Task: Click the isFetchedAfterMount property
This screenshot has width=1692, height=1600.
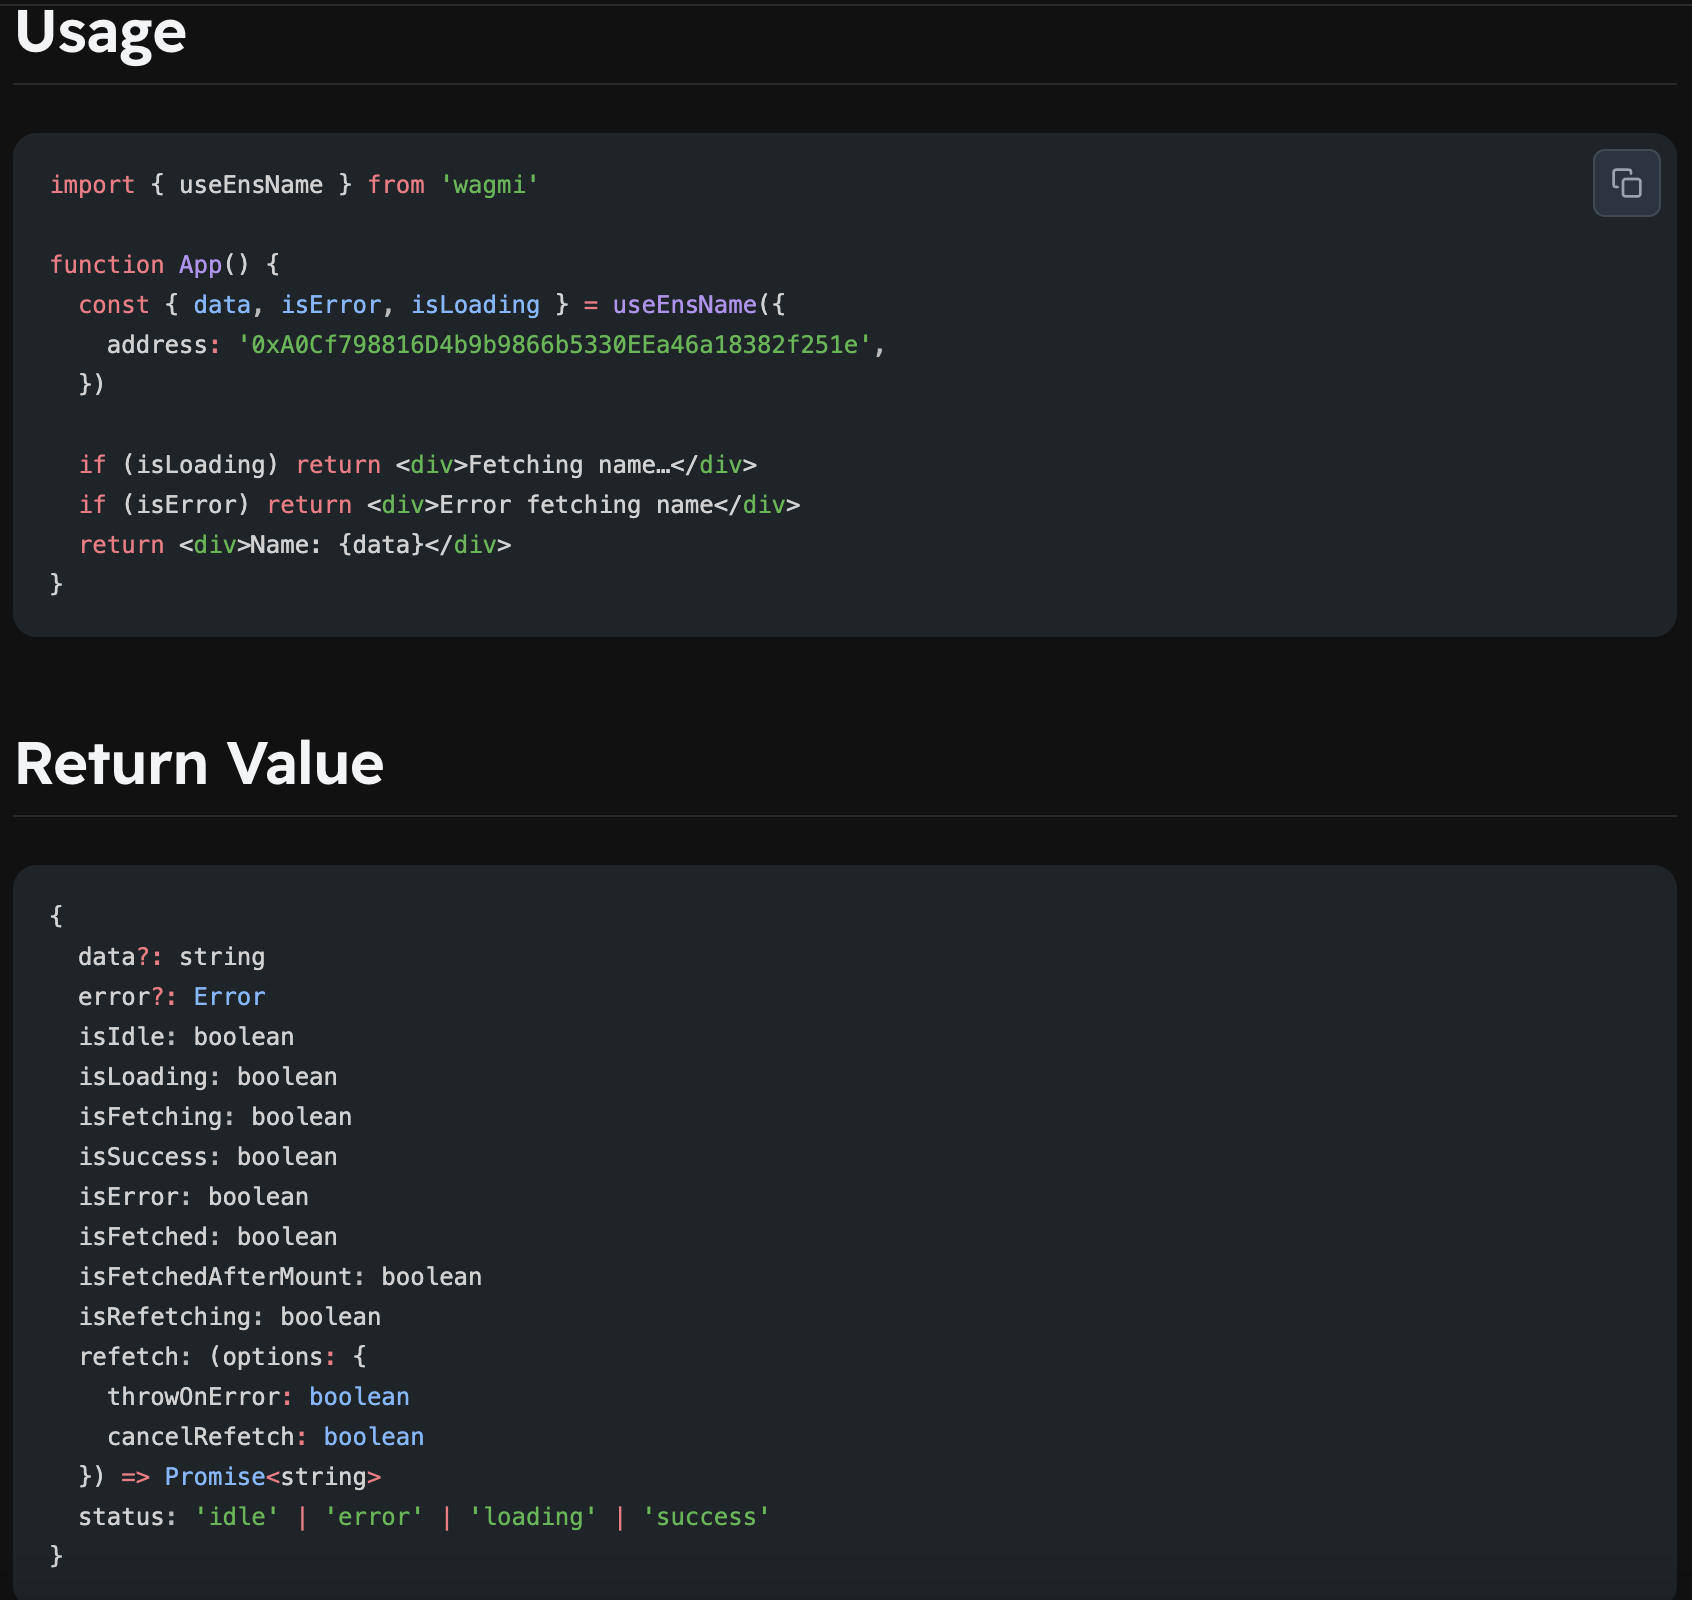Action: click(x=215, y=1277)
